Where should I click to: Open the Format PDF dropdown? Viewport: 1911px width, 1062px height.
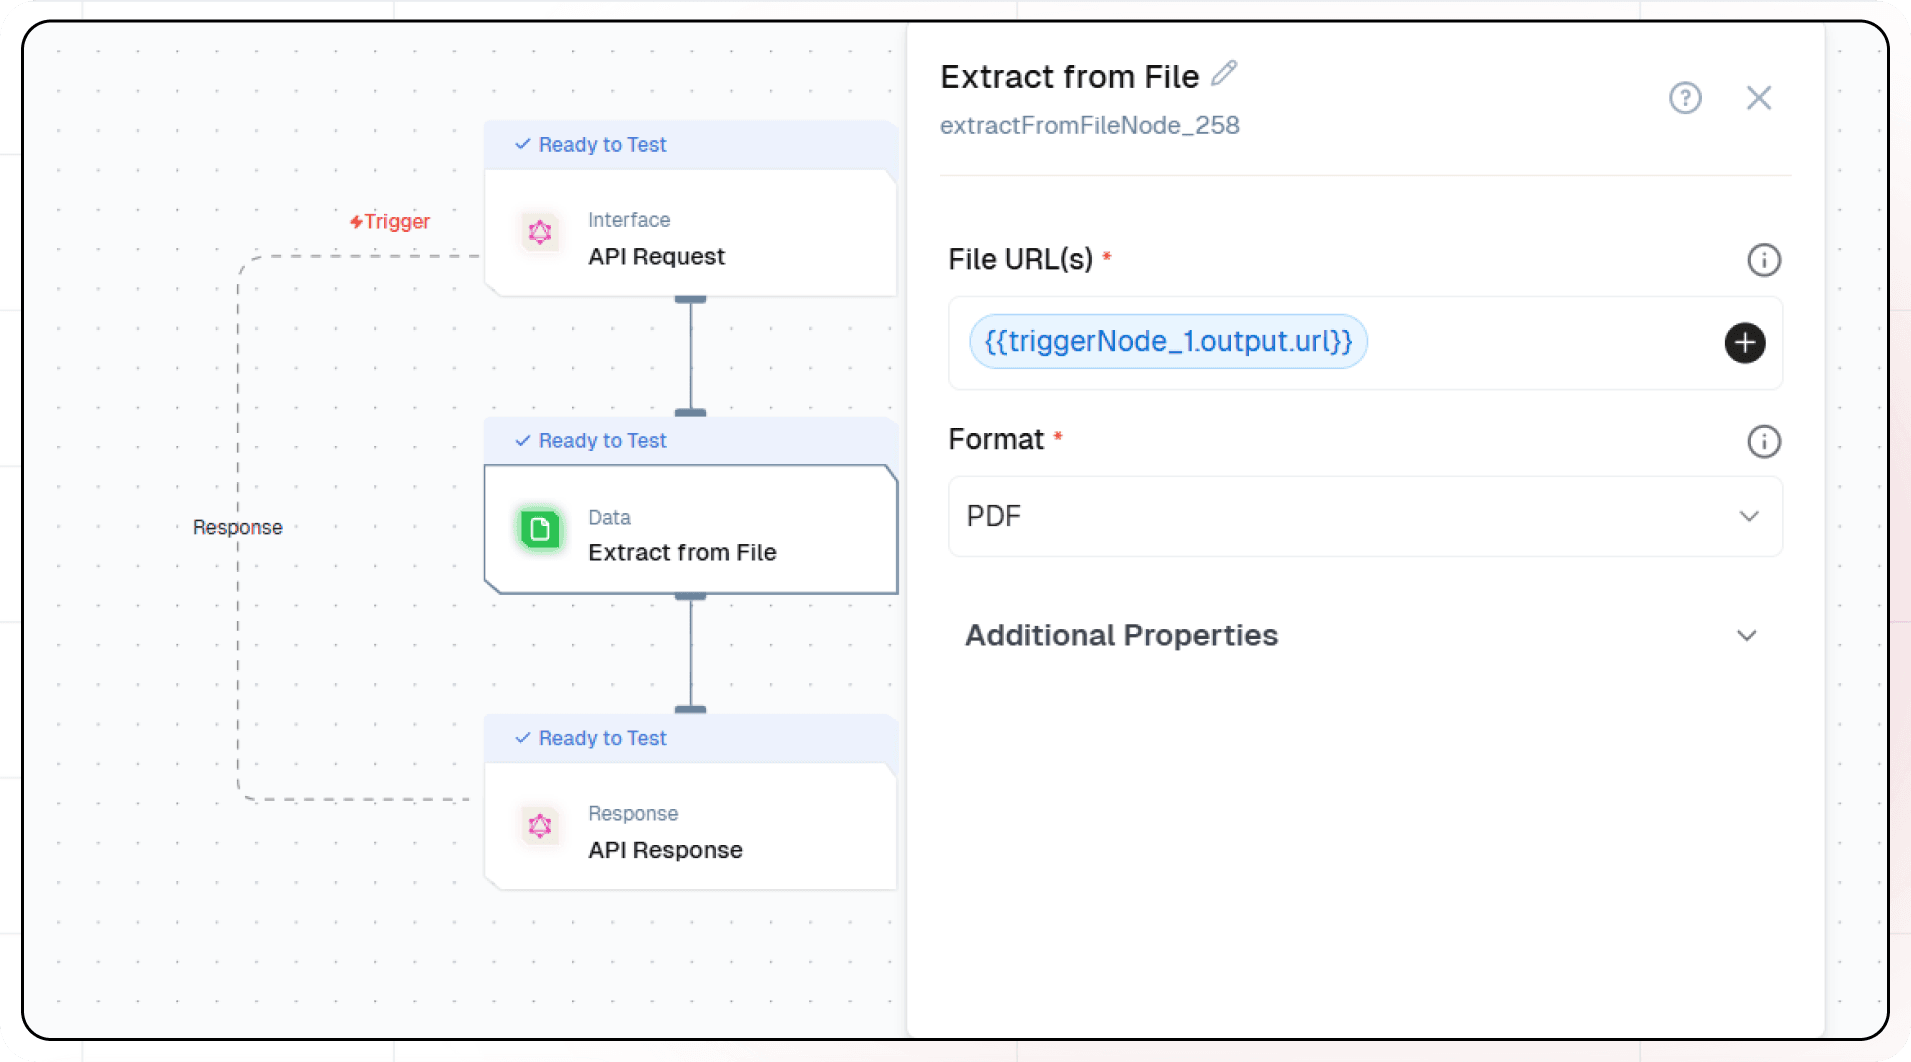[x=1364, y=516]
